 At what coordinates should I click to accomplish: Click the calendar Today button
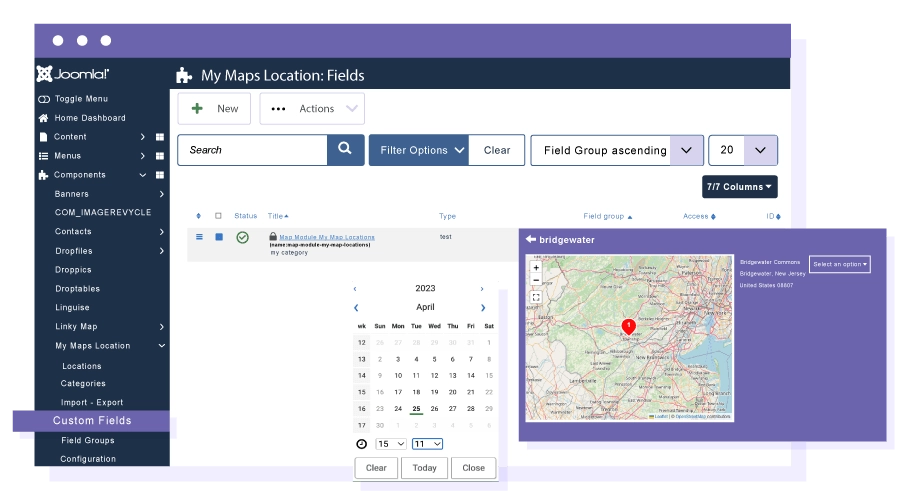point(424,468)
